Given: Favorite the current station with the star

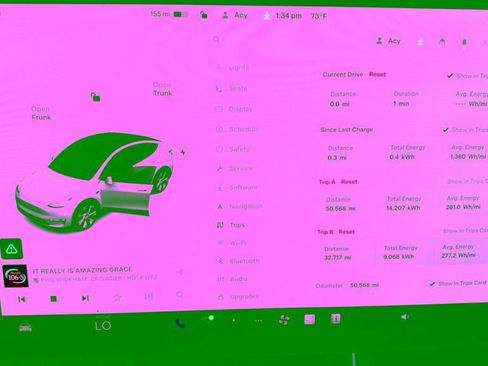Looking at the screenshot, I should click(117, 297).
